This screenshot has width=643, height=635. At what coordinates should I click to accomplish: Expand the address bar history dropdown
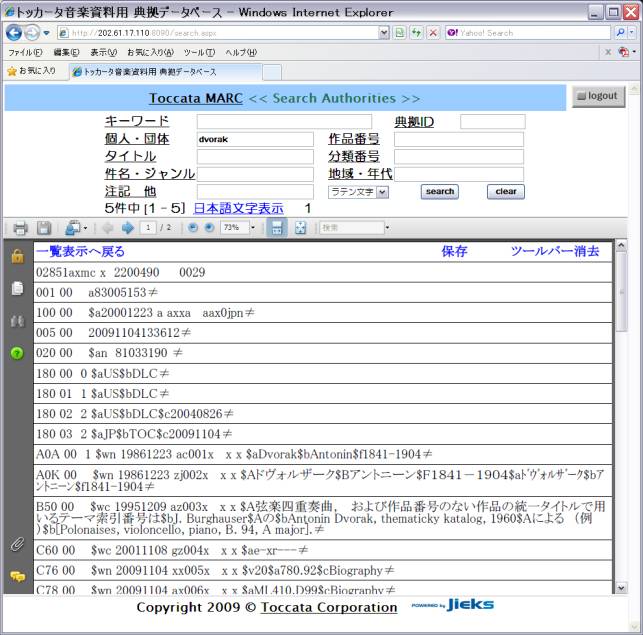(384, 33)
